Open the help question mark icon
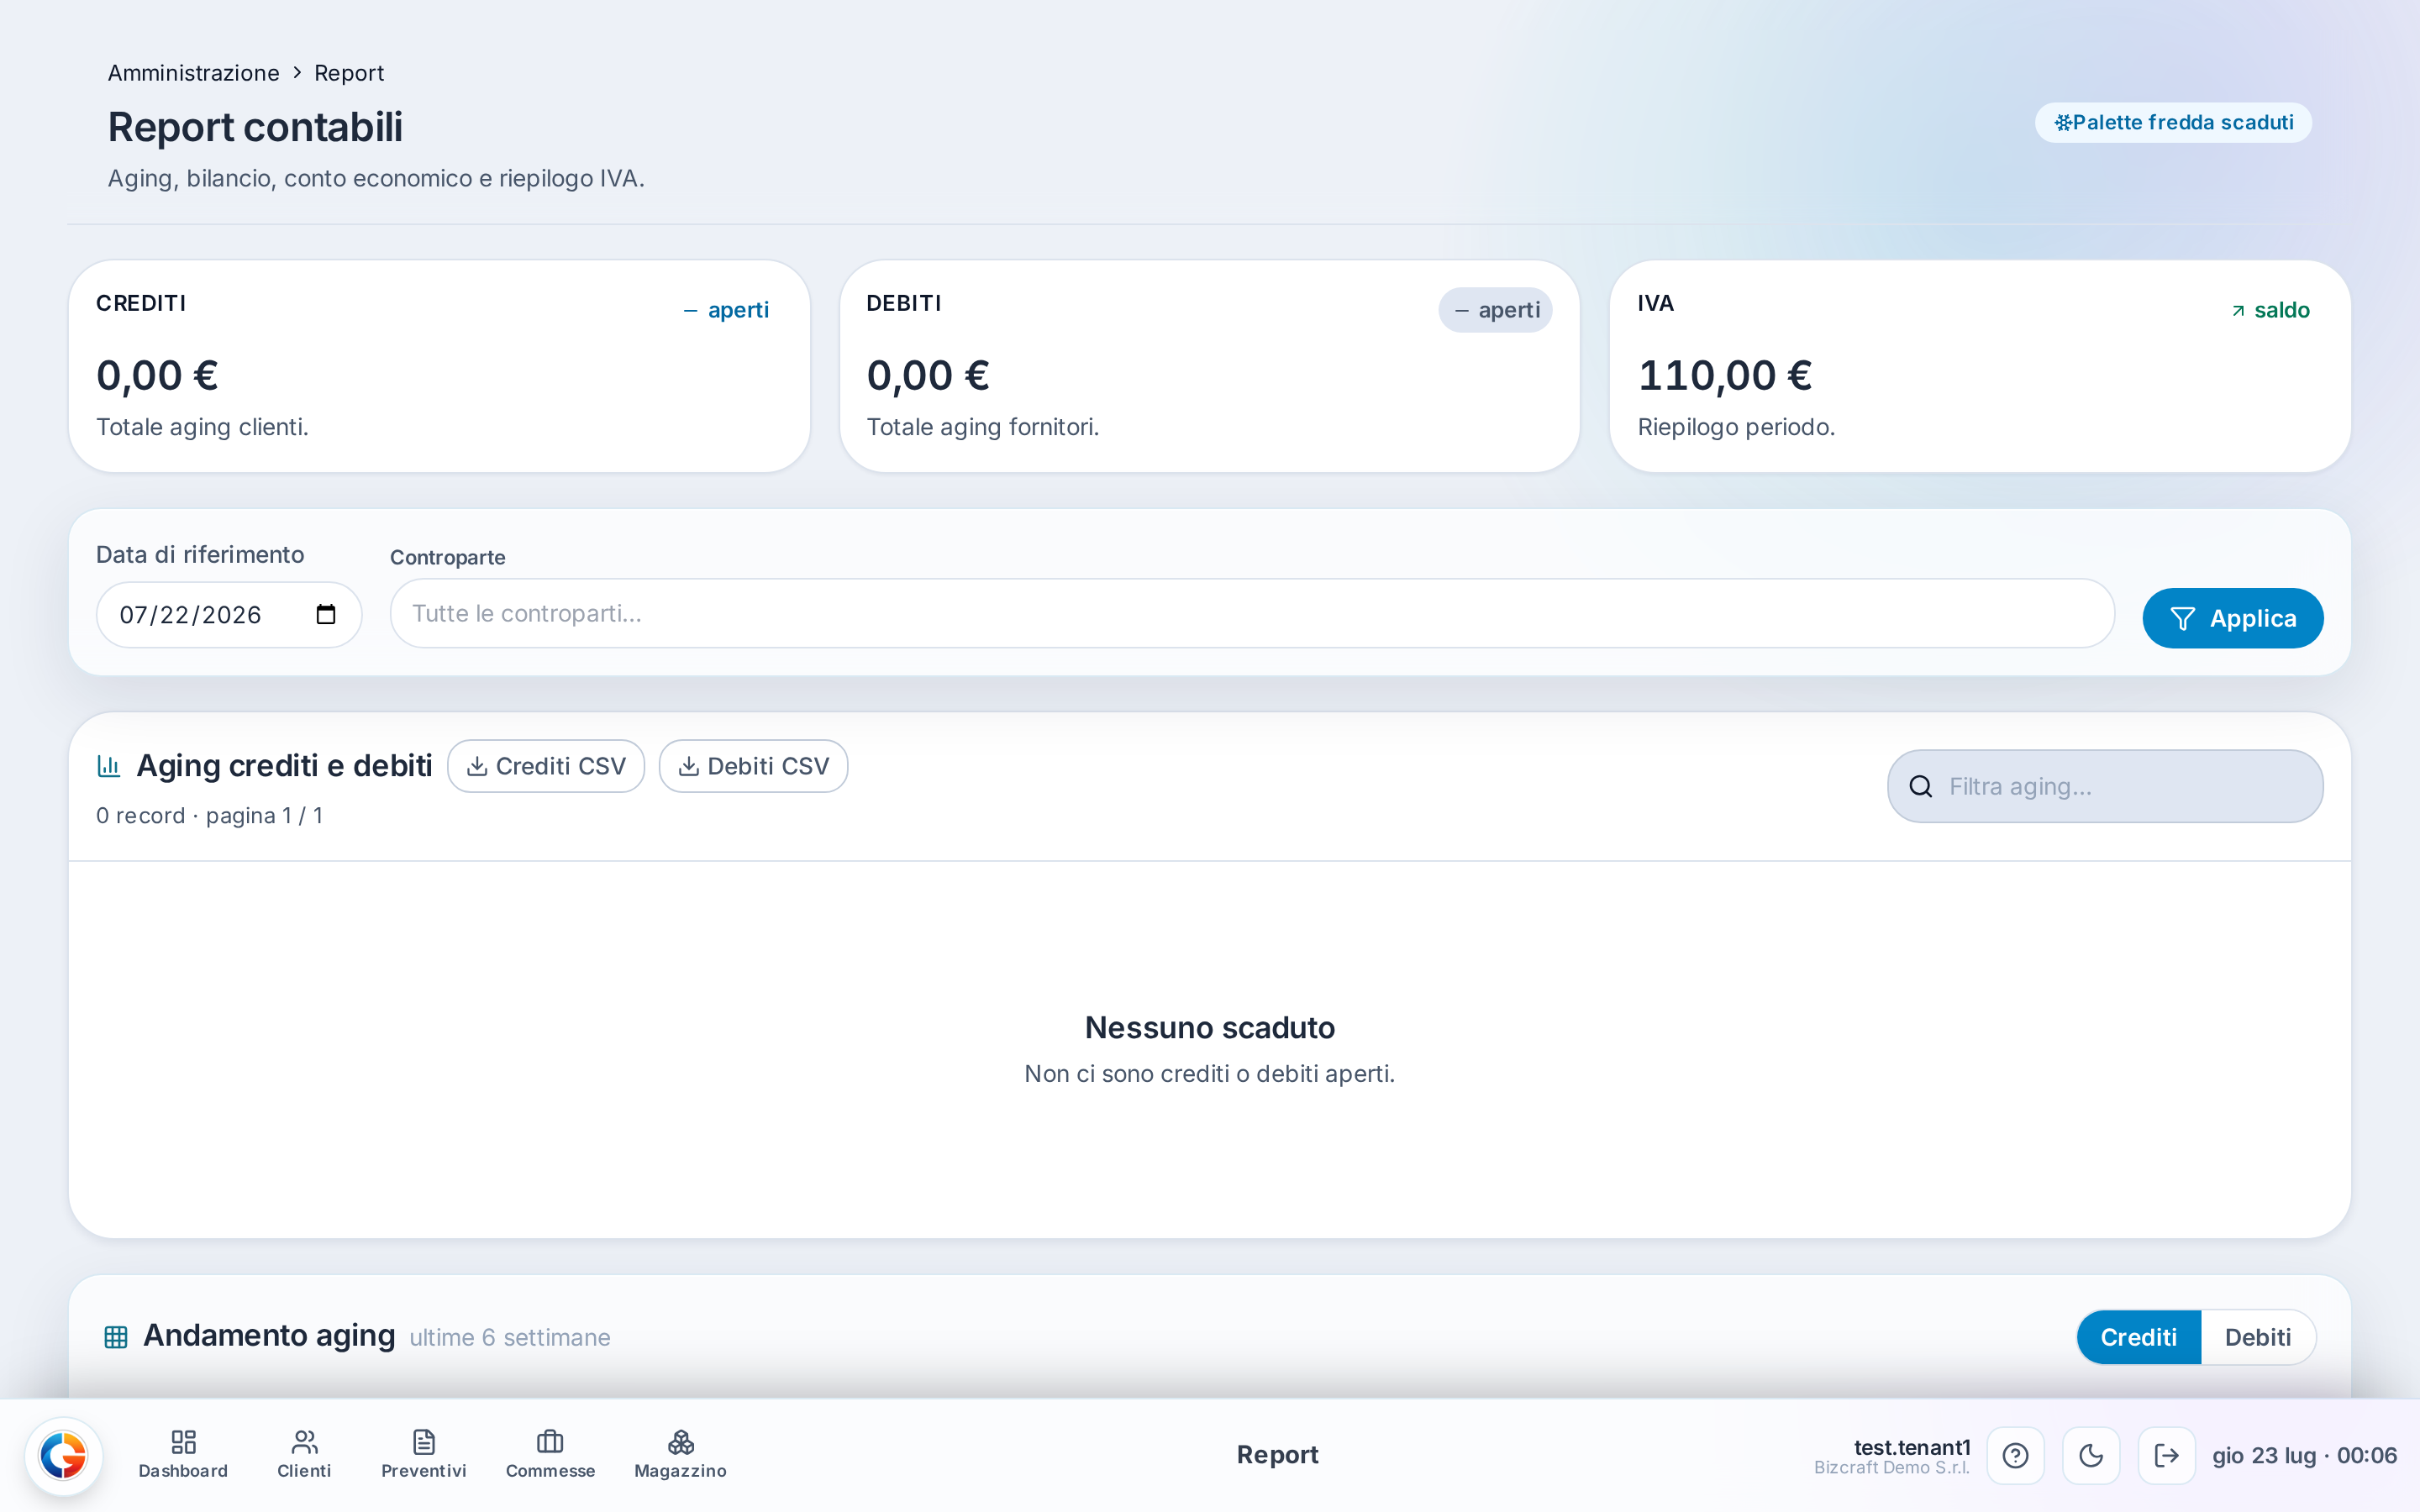 tap(2015, 1455)
